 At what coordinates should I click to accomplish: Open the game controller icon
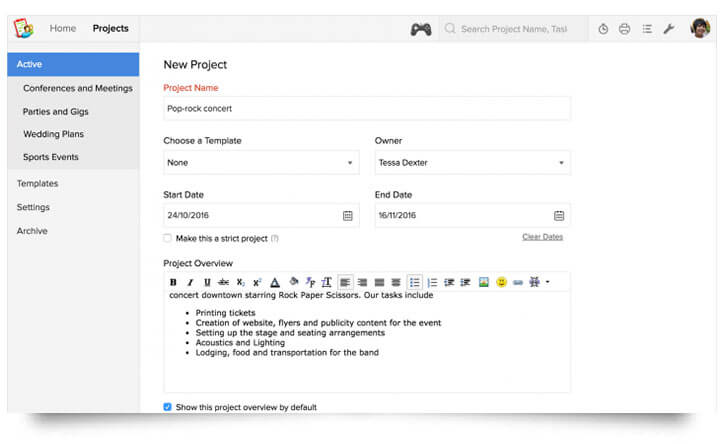click(421, 29)
